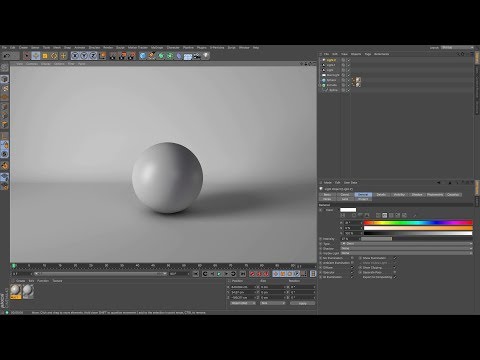
Task: Toggle the Show Illumination checkbox
Action: point(395,258)
